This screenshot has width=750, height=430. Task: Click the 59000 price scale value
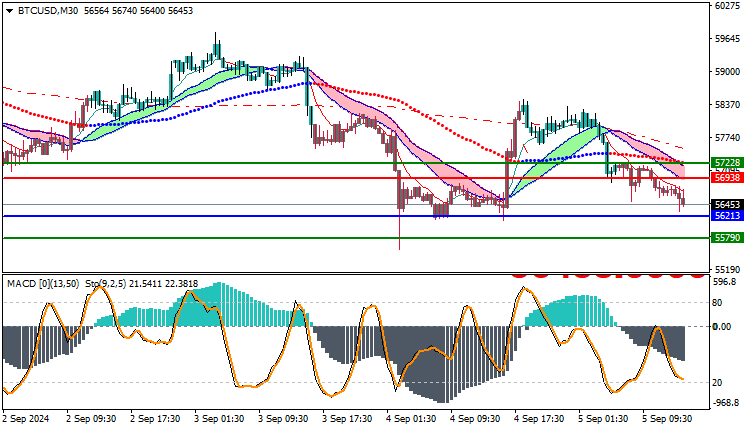coord(727,72)
